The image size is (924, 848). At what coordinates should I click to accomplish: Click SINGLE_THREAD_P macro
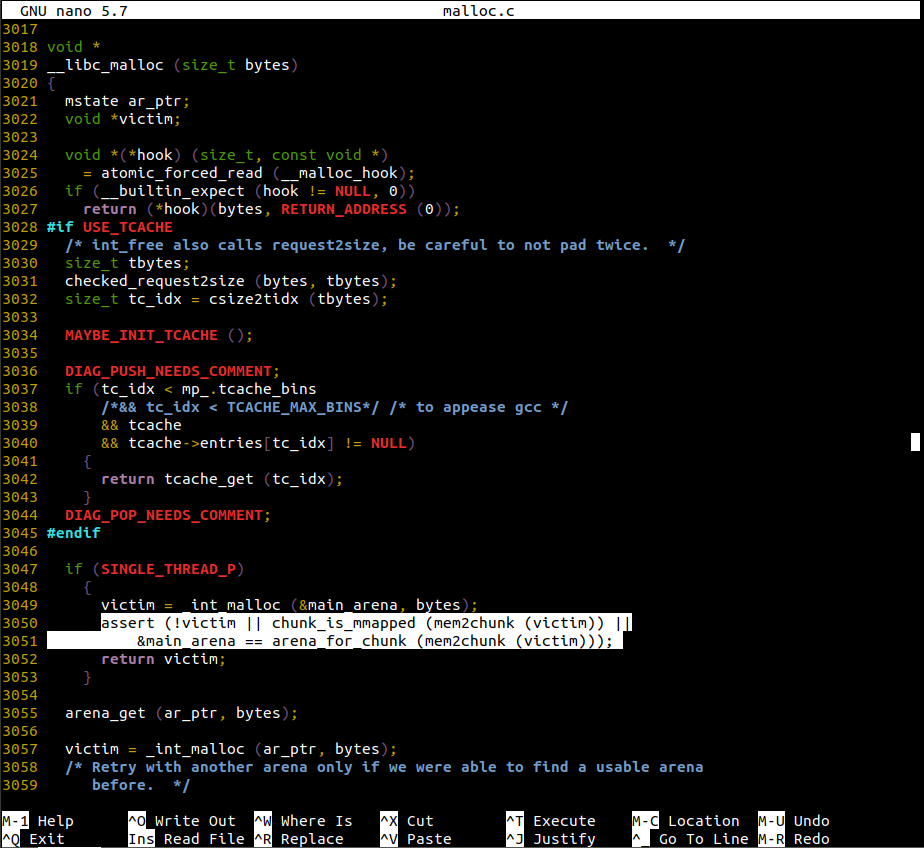coord(169,569)
